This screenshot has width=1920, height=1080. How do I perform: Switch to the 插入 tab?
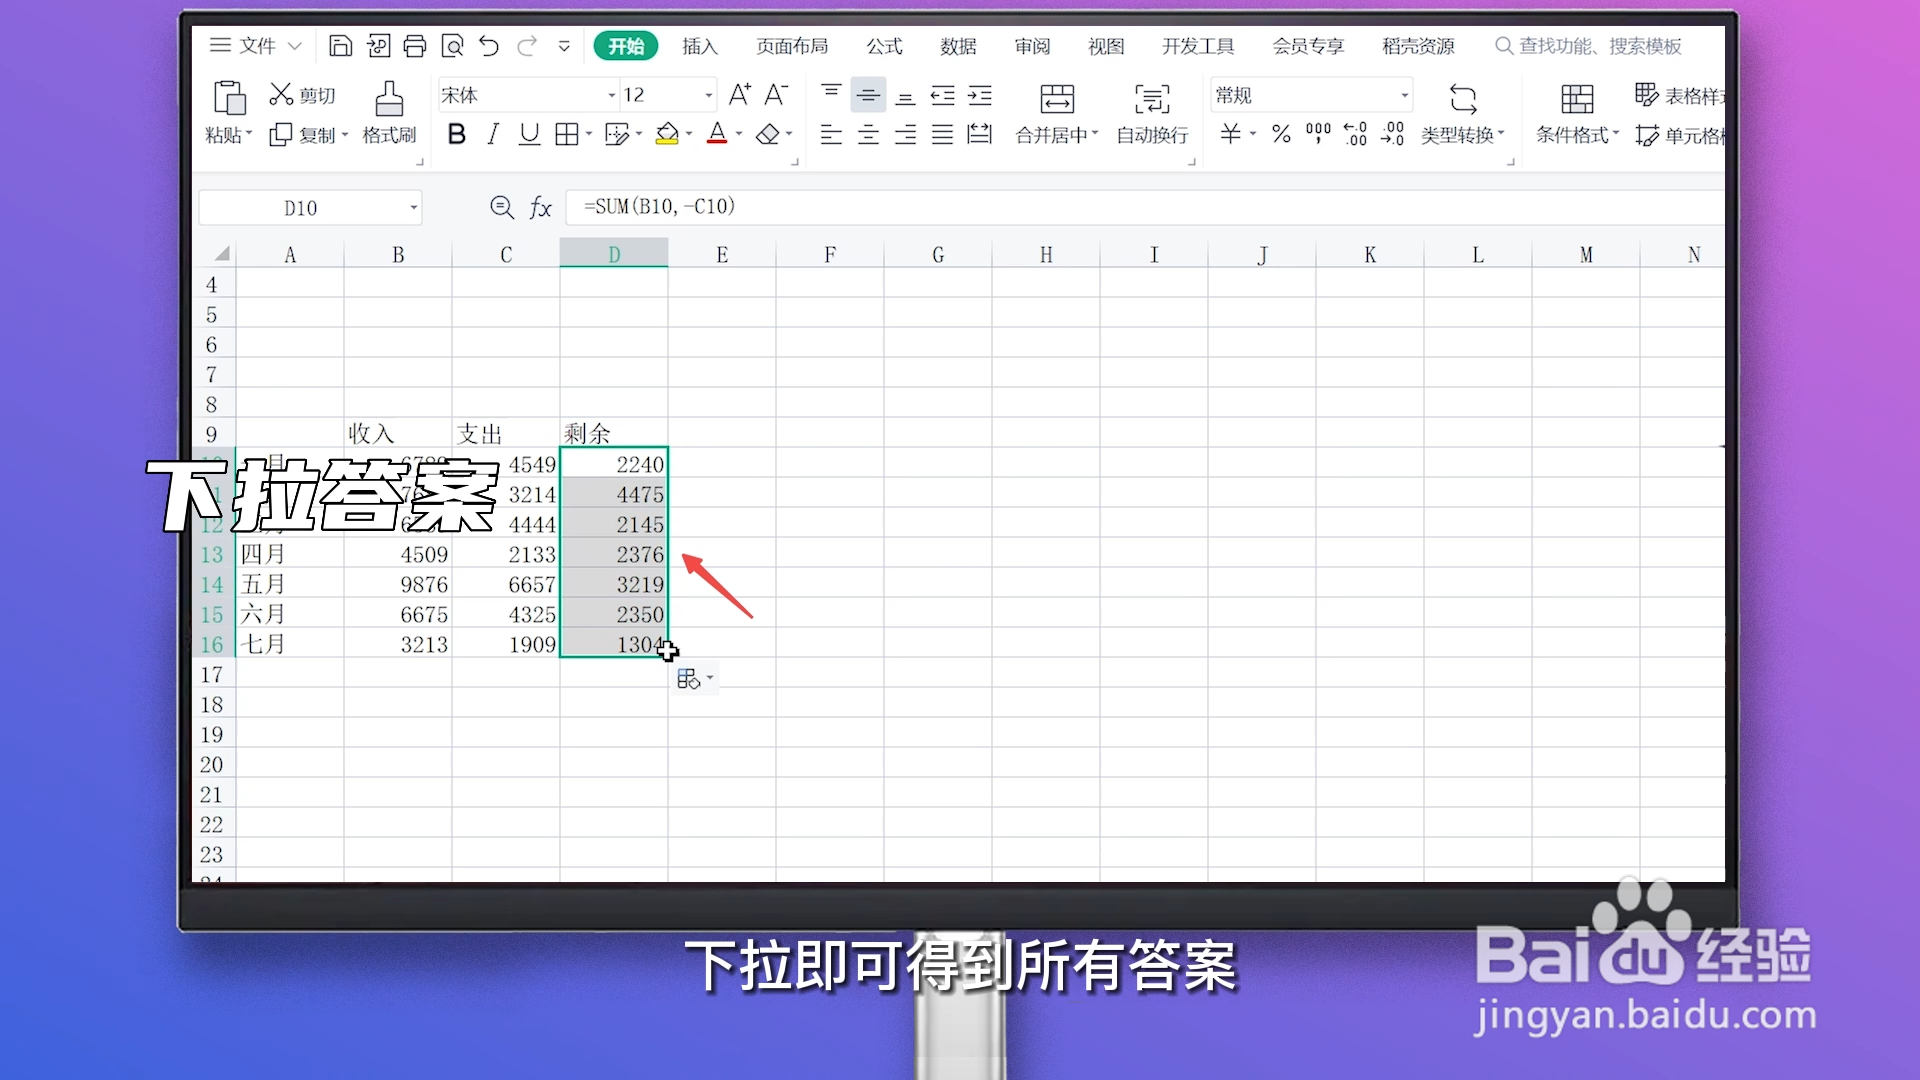point(700,46)
